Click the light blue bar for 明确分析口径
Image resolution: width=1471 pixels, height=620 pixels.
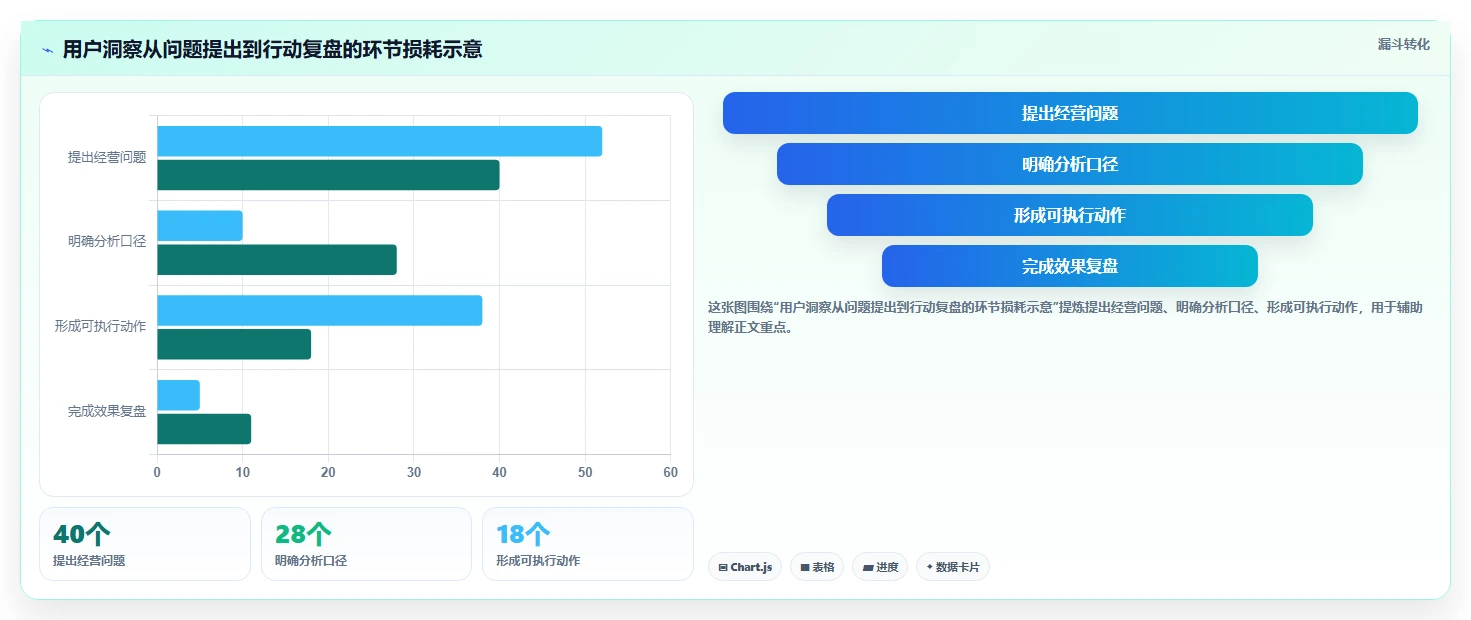click(x=200, y=226)
